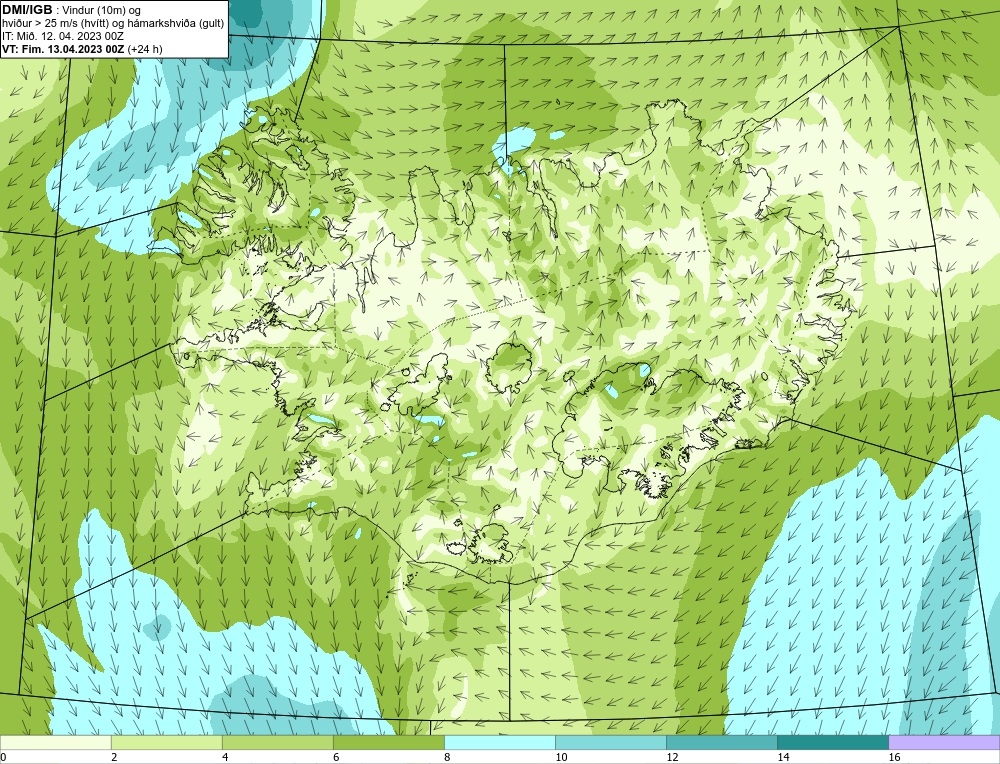The height and width of the screenshot is (764, 1000).
Task: Select the 0–2 m/s palest legend swatch
Action: [x=55, y=742]
